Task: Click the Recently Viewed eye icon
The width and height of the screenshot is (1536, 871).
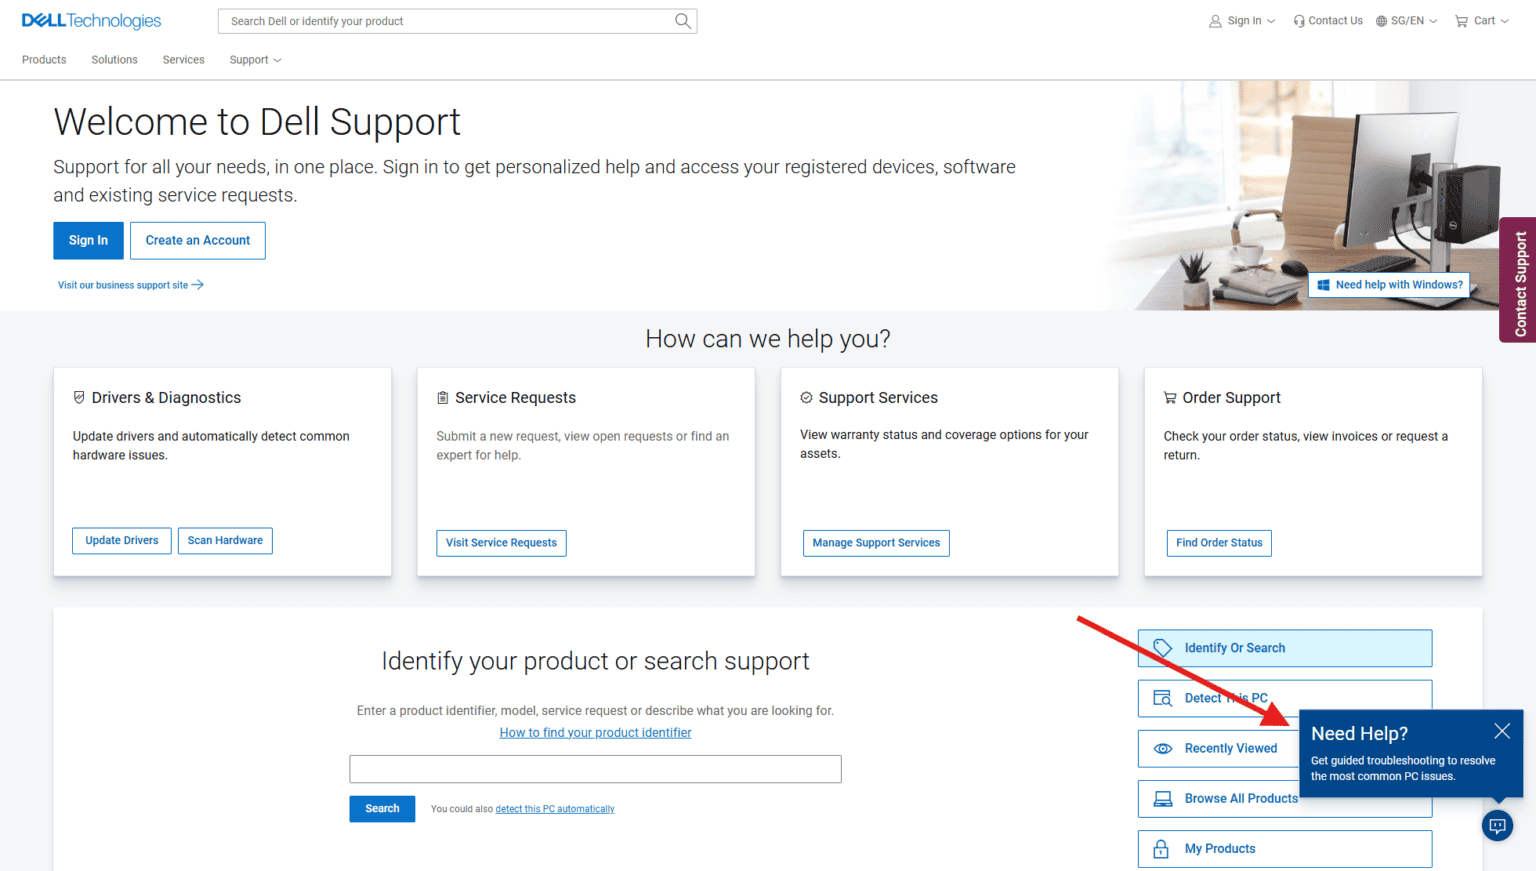Action: tap(1163, 748)
